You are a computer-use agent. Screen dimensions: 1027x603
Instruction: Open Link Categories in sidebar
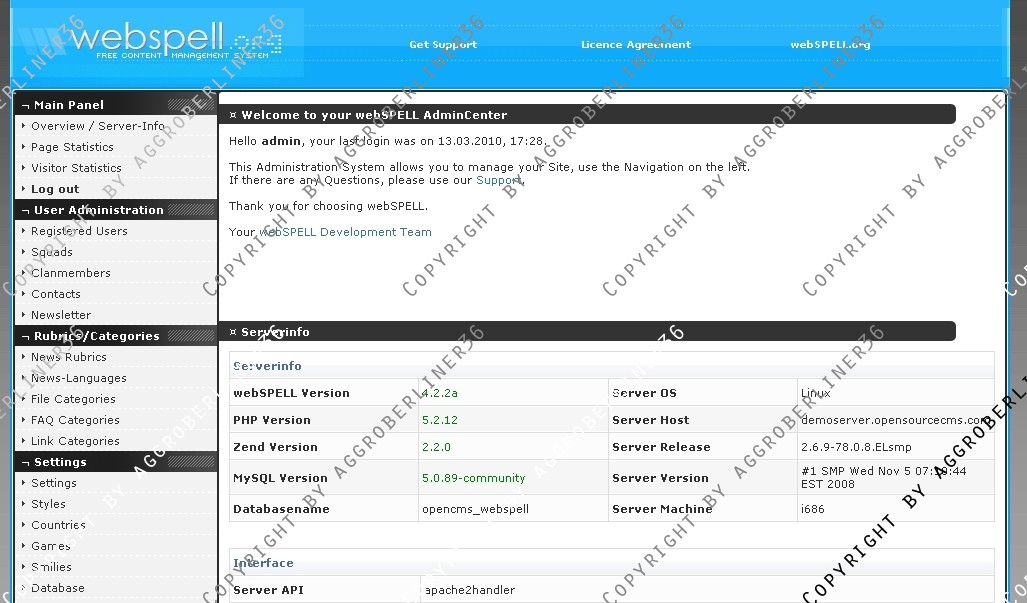75,441
